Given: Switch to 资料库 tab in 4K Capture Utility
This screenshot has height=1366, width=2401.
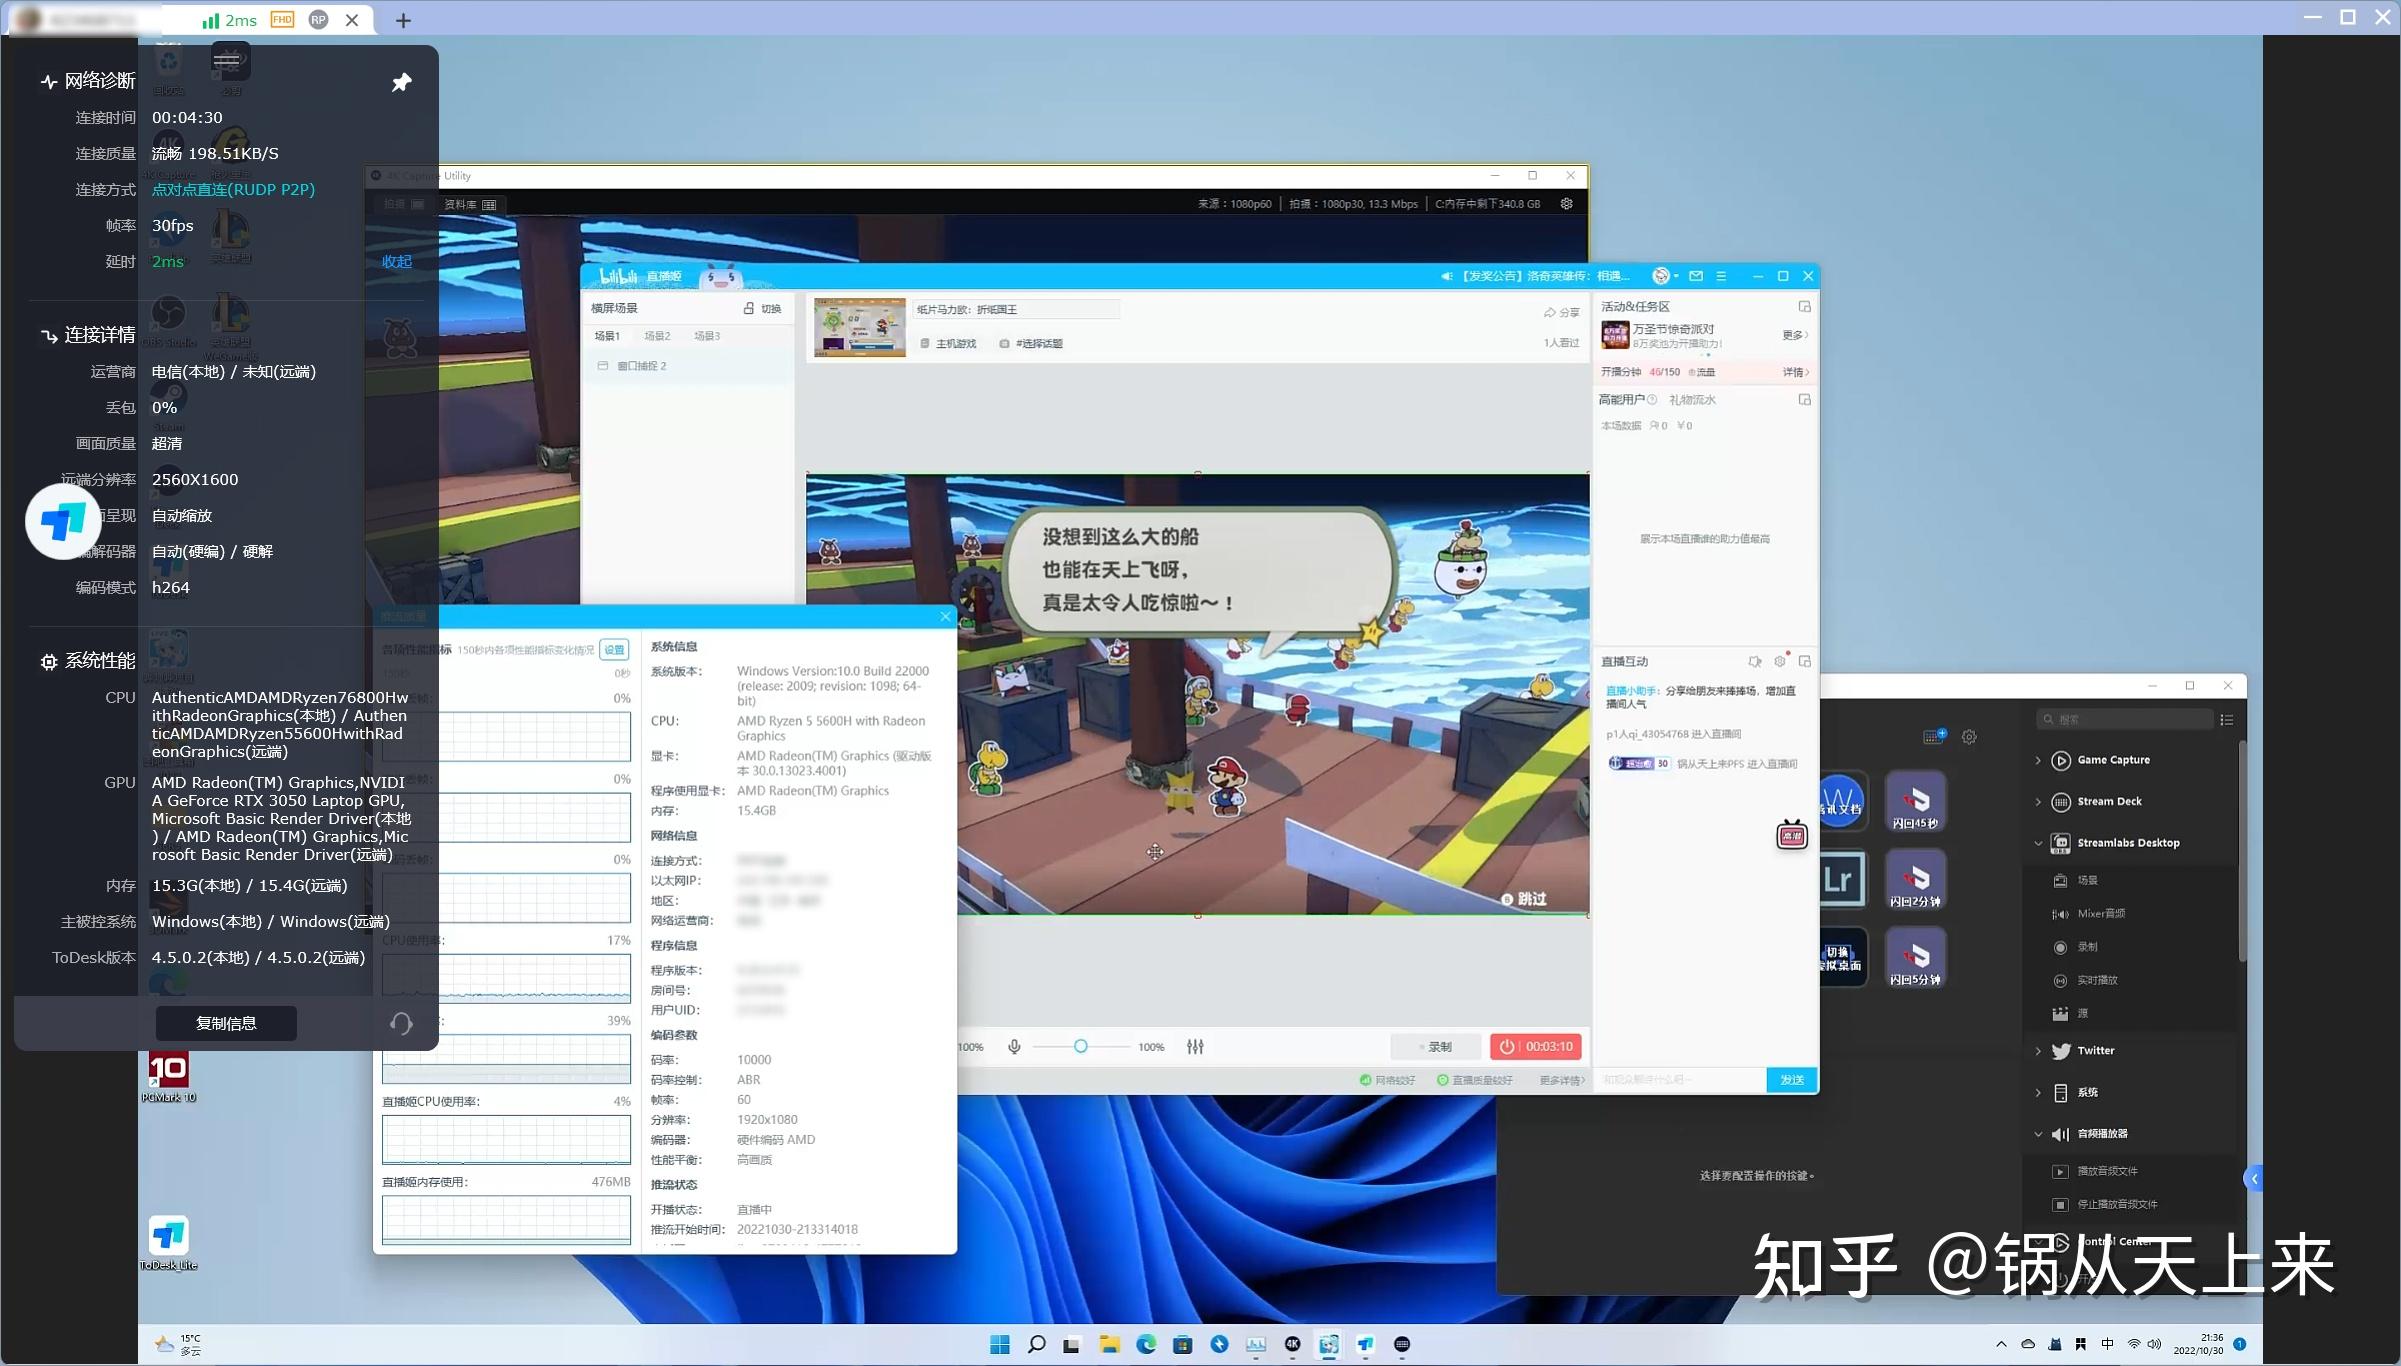Looking at the screenshot, I should tap(470, 204).
